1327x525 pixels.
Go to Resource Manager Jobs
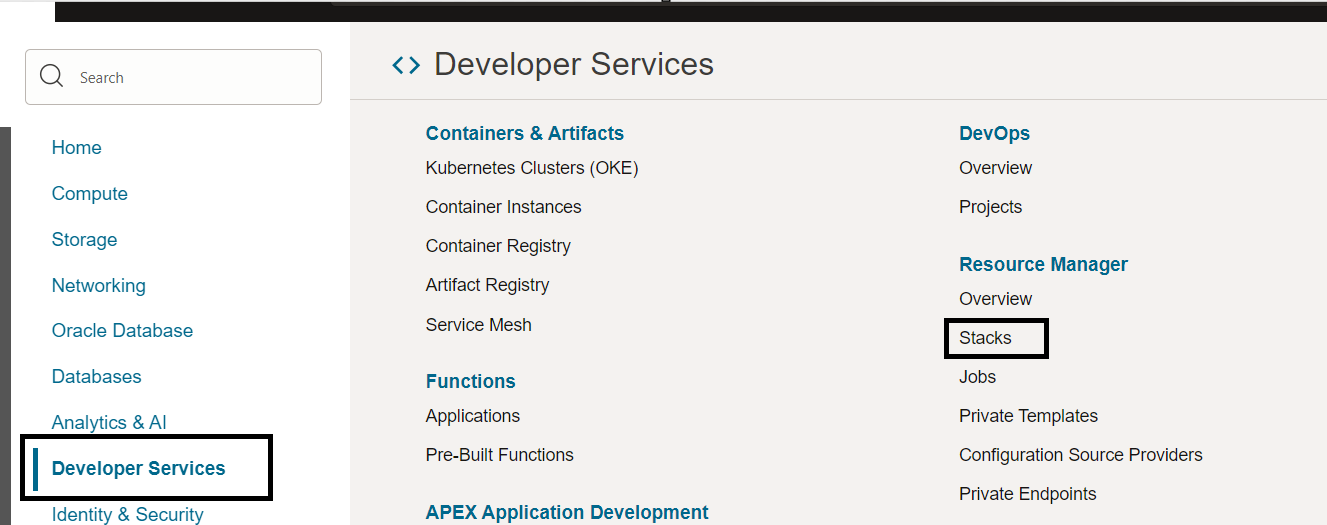[978, 377]
